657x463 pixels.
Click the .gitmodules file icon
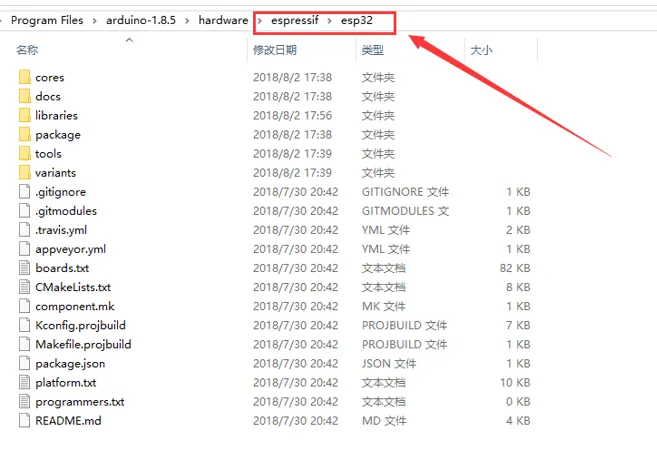(x=25, y=211)
